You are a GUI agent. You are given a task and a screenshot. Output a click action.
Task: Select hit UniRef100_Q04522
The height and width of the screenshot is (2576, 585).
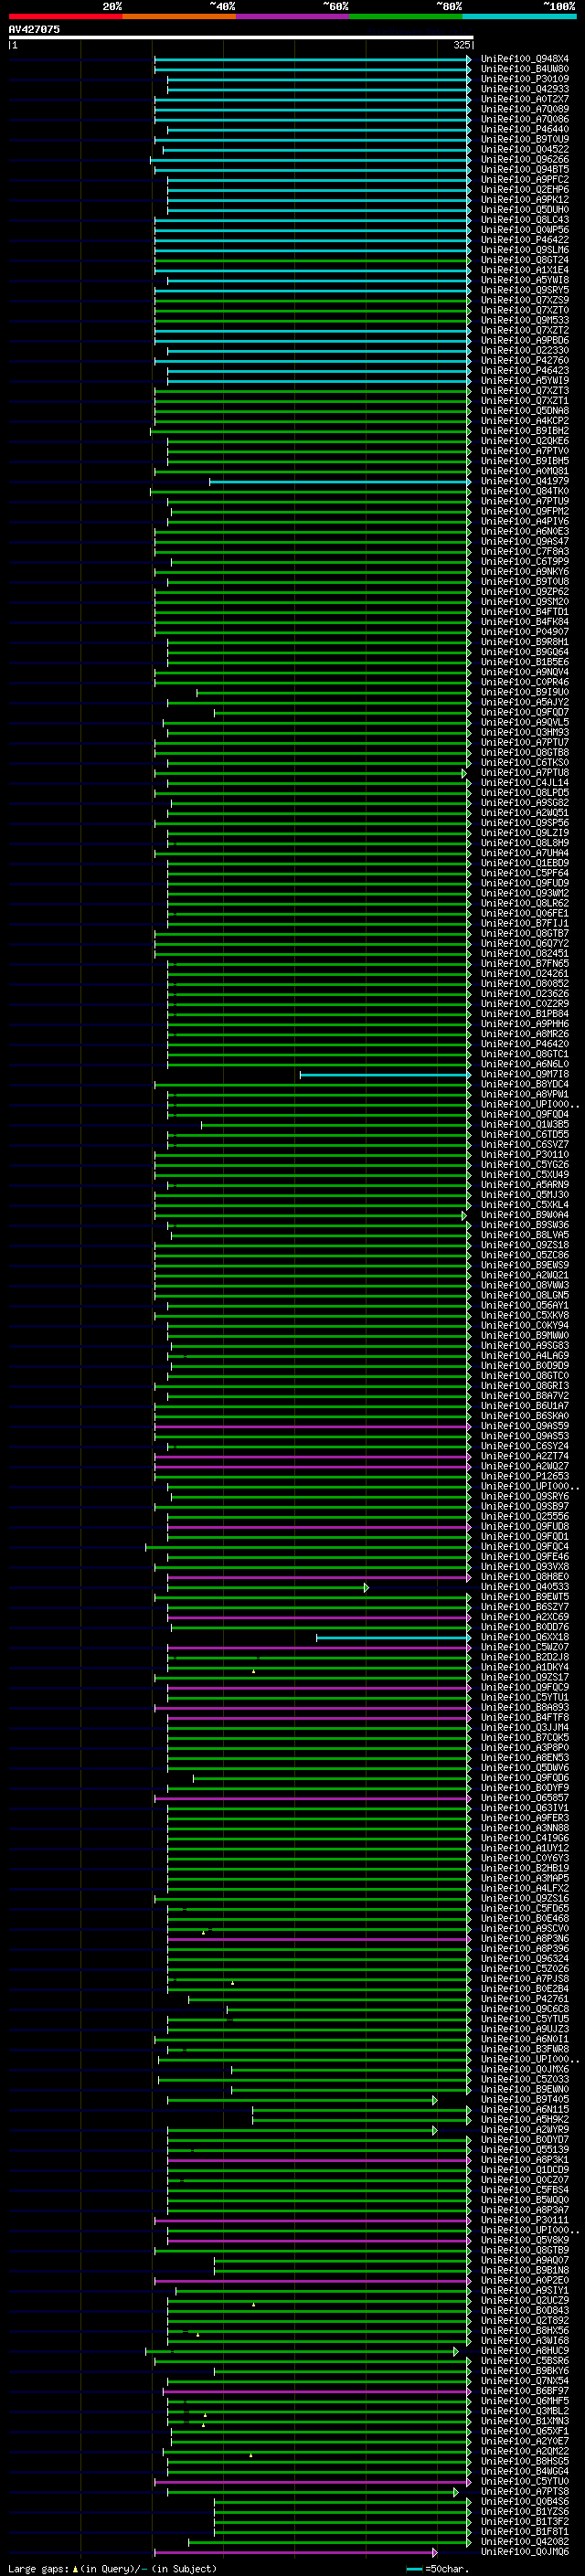tap(524, 149)
